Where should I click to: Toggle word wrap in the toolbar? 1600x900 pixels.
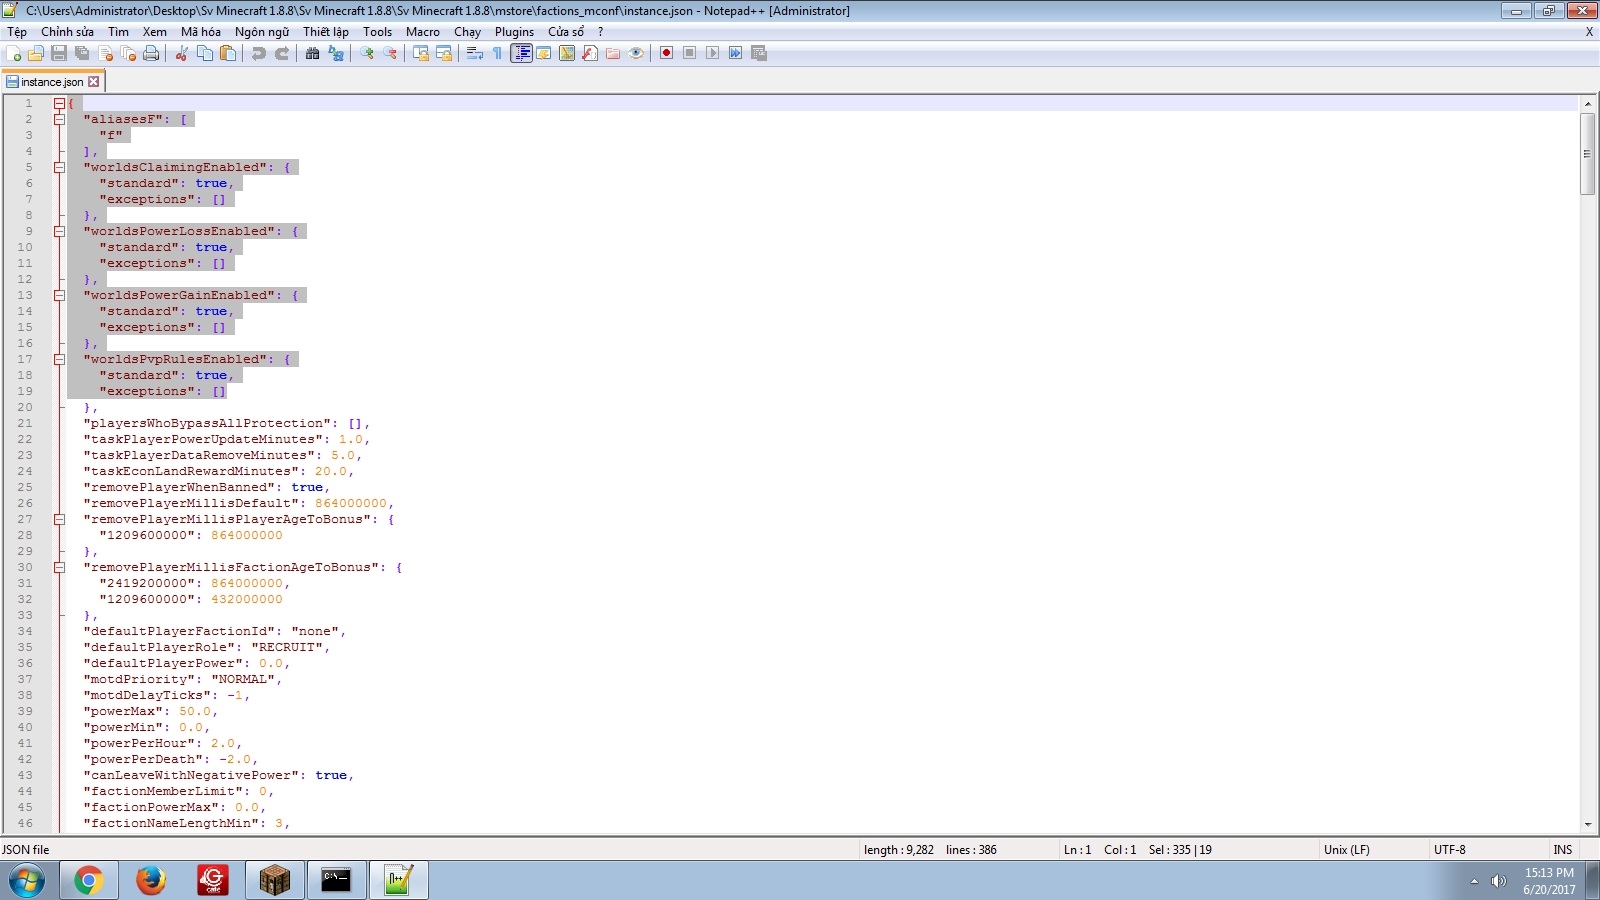(x=474, y=53)
